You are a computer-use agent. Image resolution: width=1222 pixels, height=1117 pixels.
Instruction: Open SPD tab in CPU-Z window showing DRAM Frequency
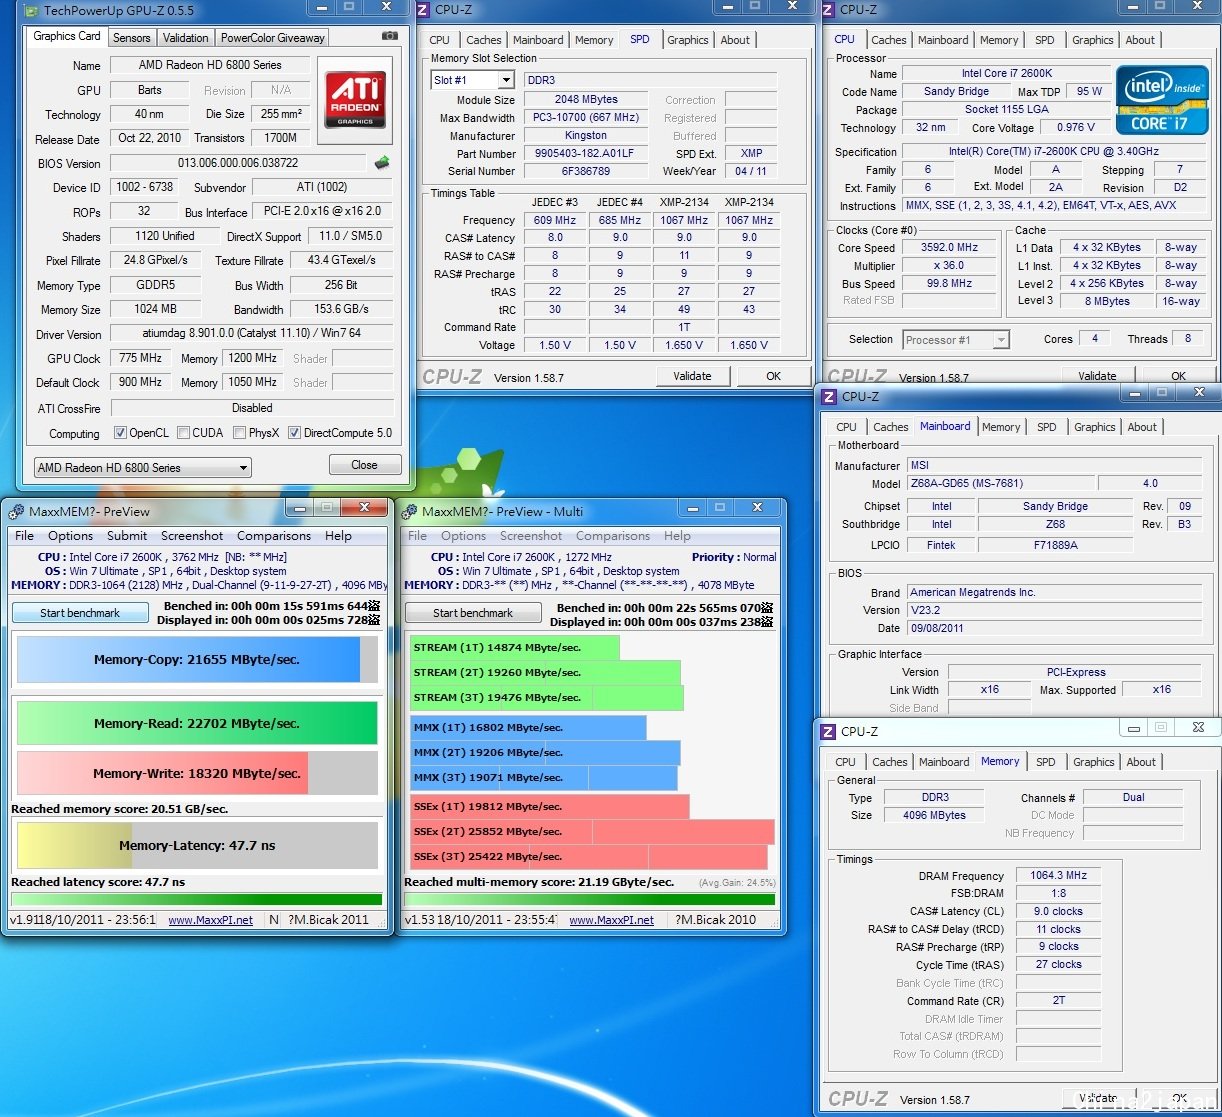tap(1046, 762)
